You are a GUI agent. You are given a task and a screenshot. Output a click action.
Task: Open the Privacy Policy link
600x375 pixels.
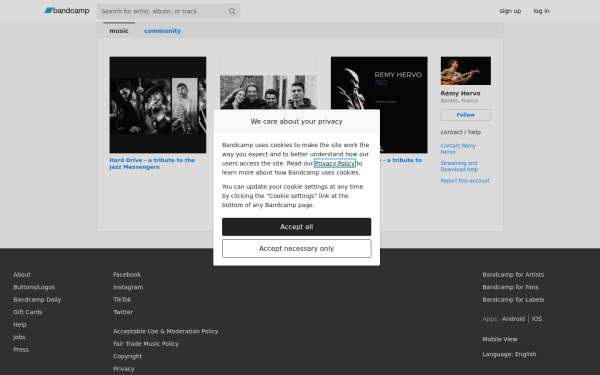coord(335,163)
